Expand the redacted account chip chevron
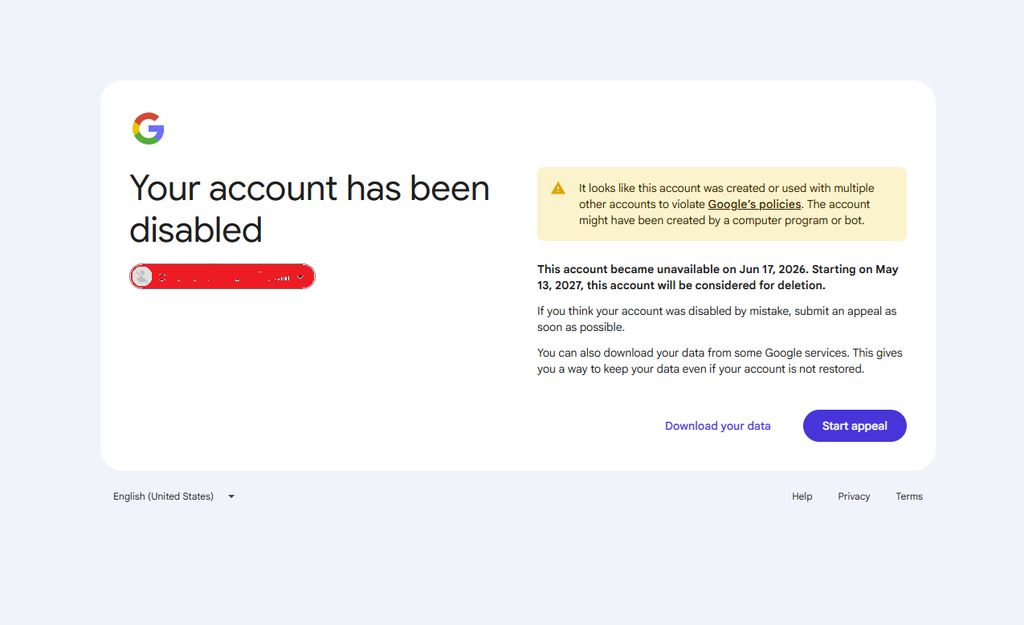This screenshot has height=625, width=1024. pyautogui.click(x=300, y=277)
